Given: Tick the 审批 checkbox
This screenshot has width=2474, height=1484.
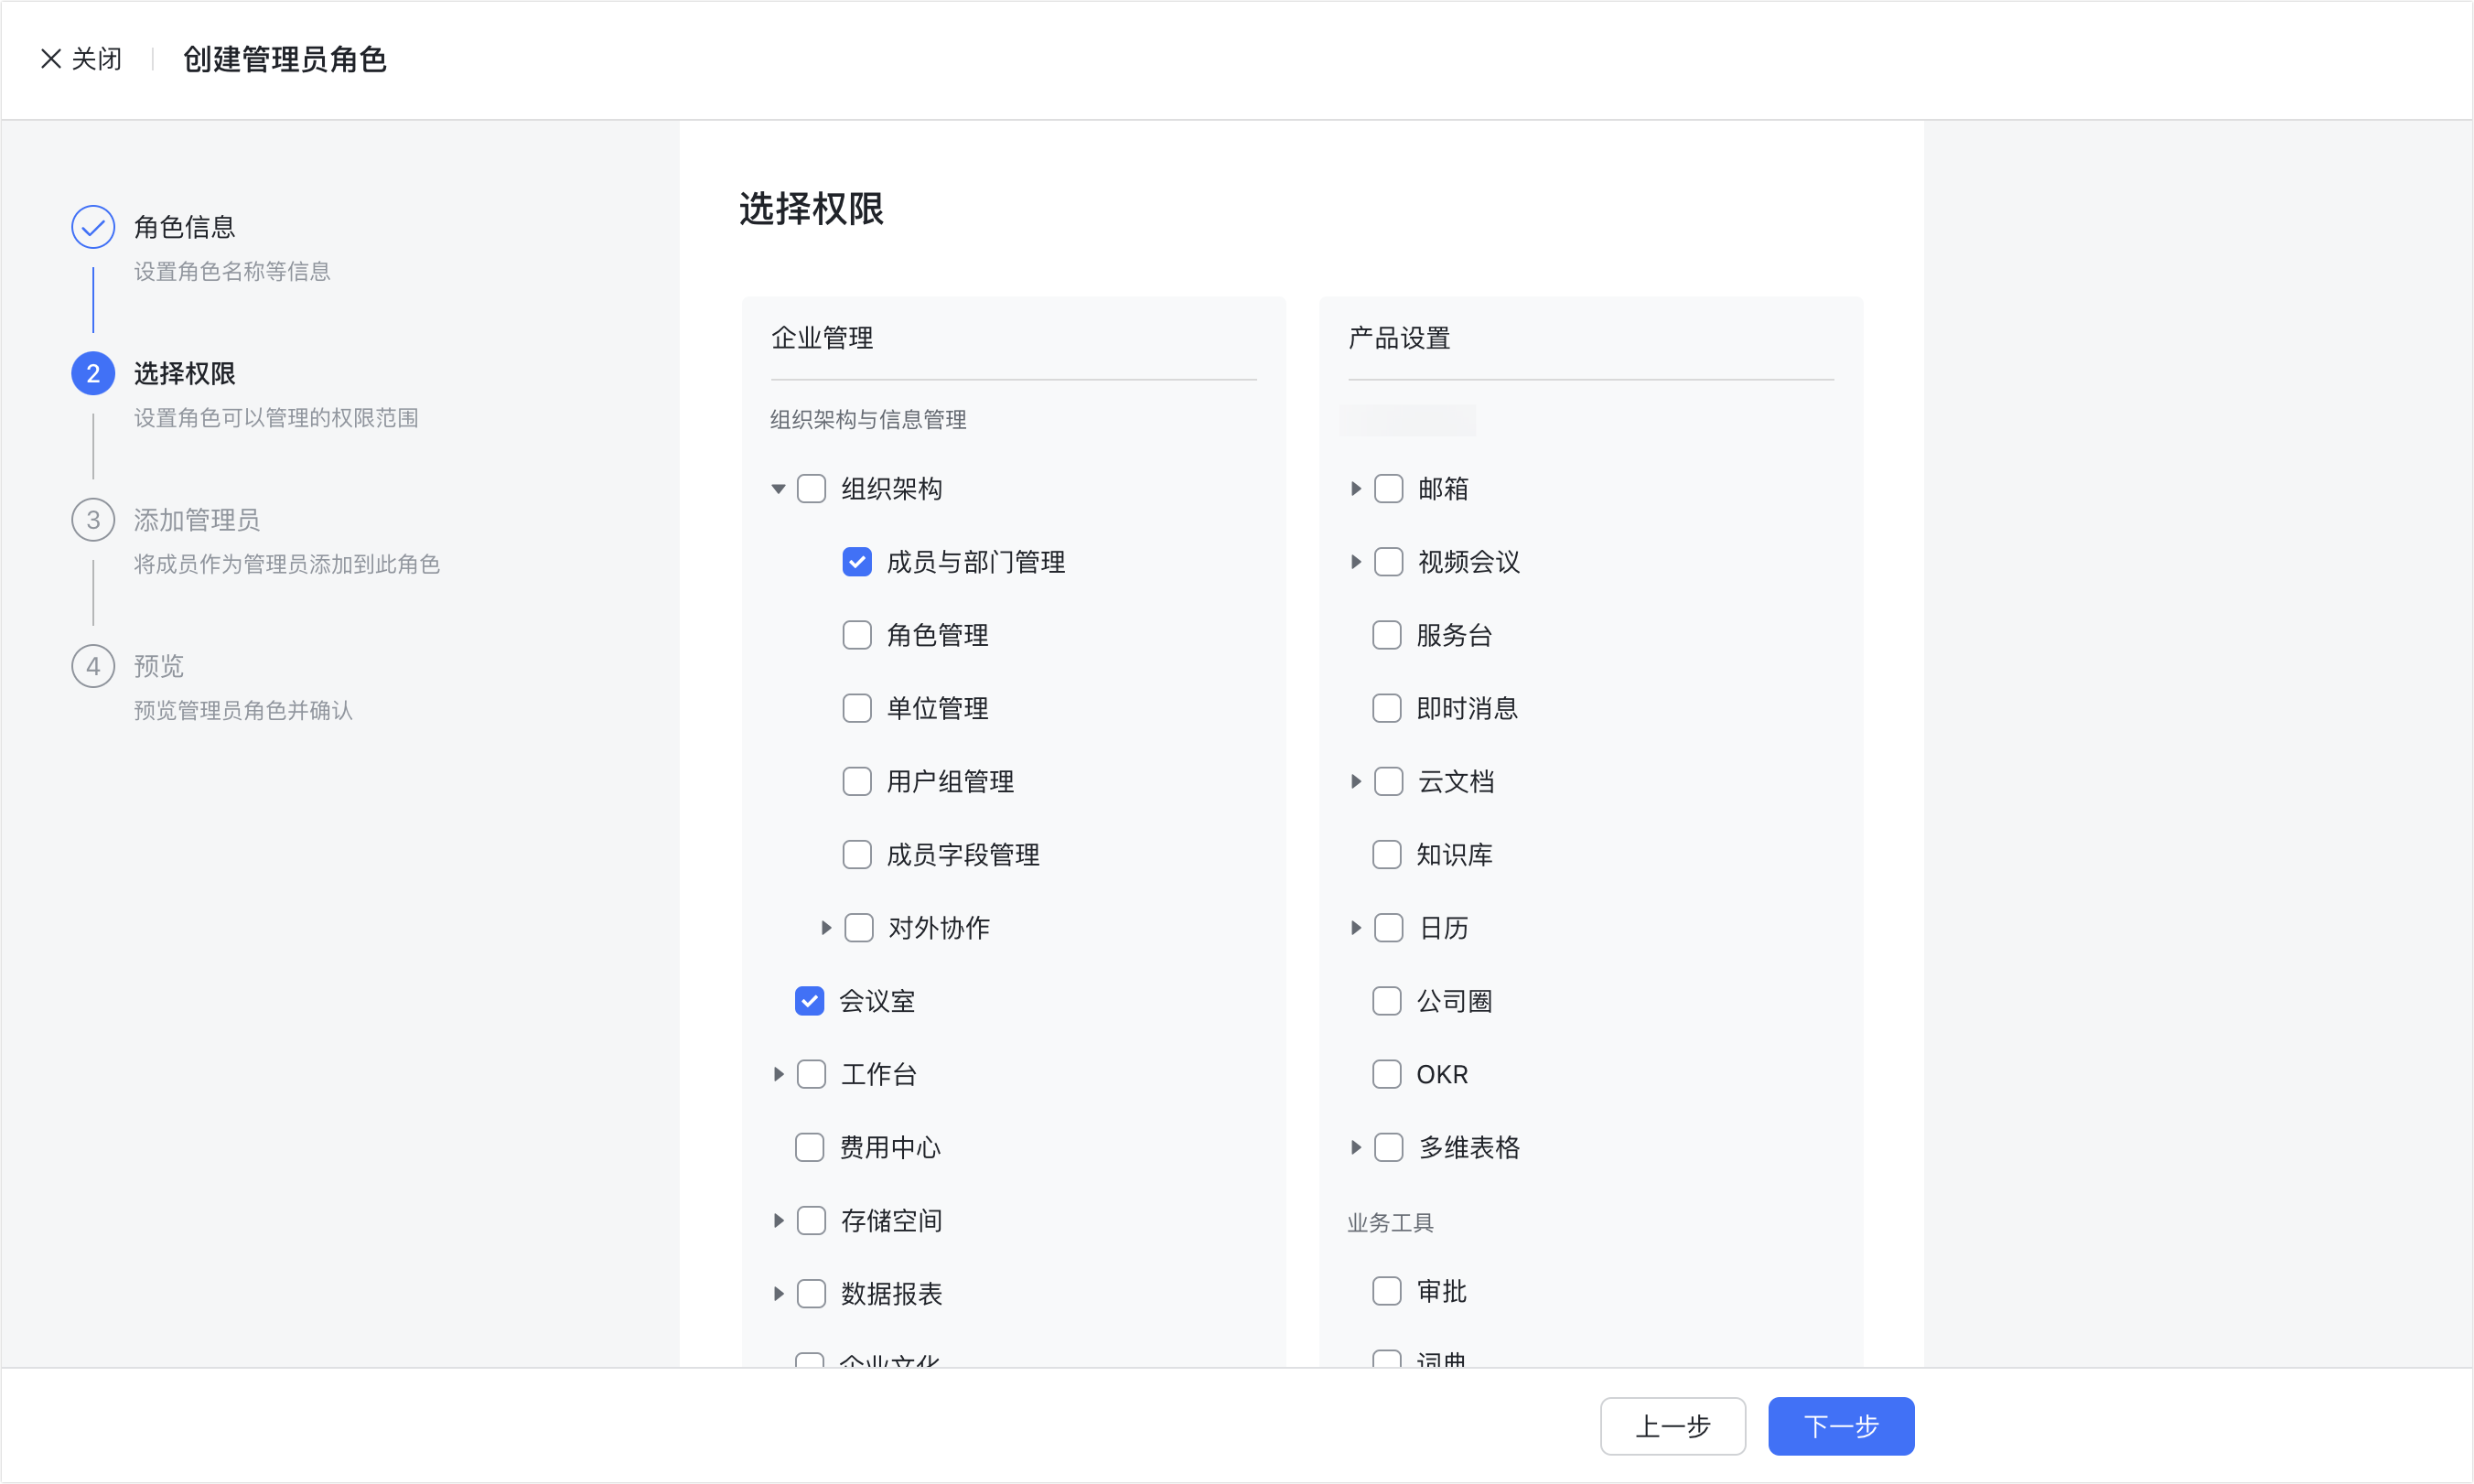Looking at the screenshot, I should [1387, 1291].
